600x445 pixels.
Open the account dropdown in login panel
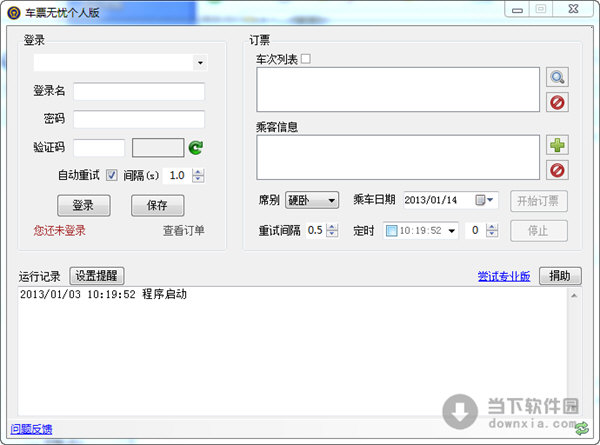coord(200,63)
